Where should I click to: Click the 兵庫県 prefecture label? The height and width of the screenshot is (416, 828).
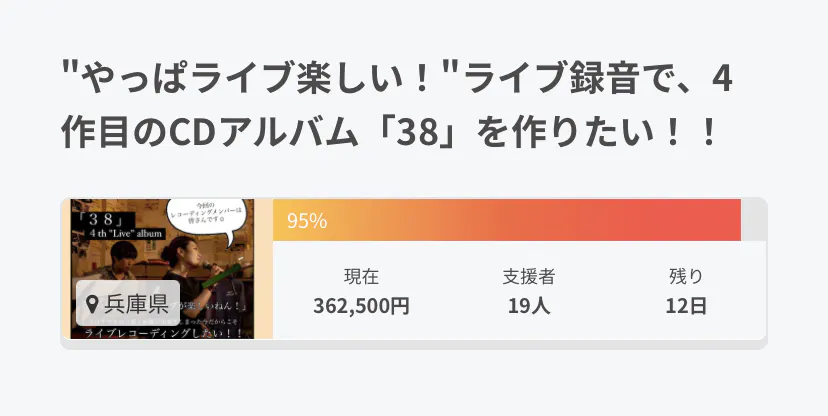[x=136, y=303]
